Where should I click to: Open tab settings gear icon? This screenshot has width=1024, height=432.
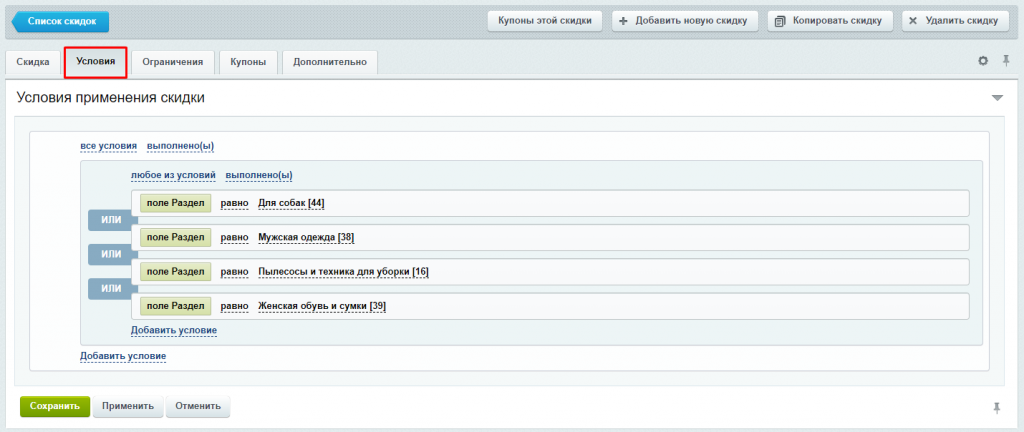point(983,61)
